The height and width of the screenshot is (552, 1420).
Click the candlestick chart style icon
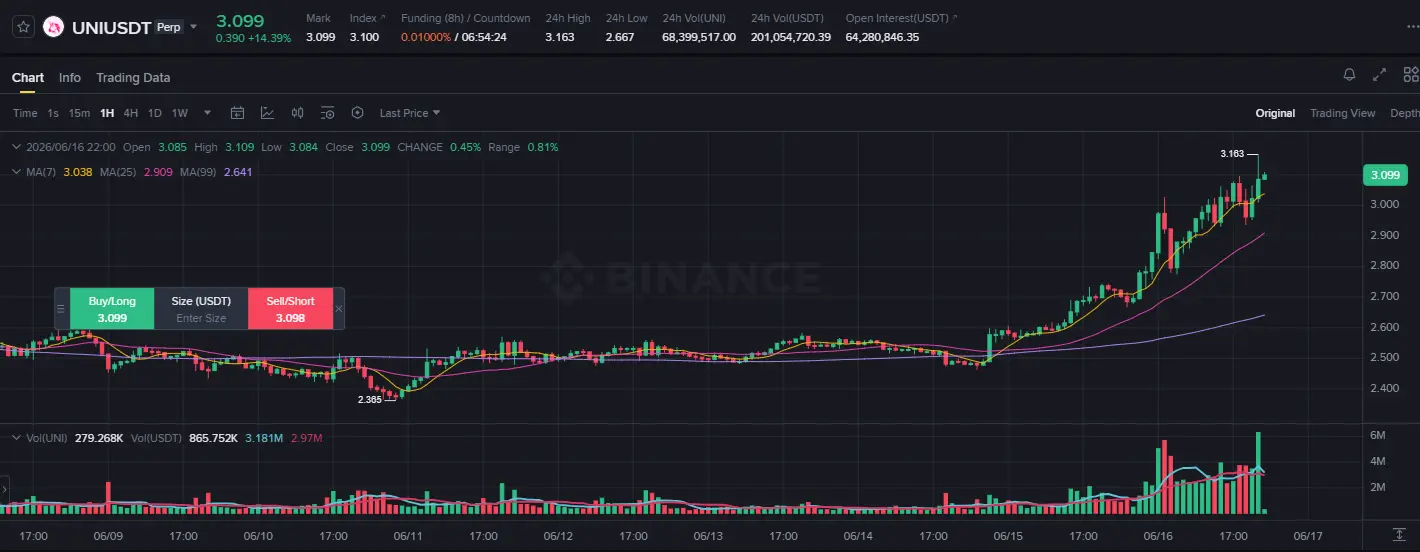click(x=297, y=113)
